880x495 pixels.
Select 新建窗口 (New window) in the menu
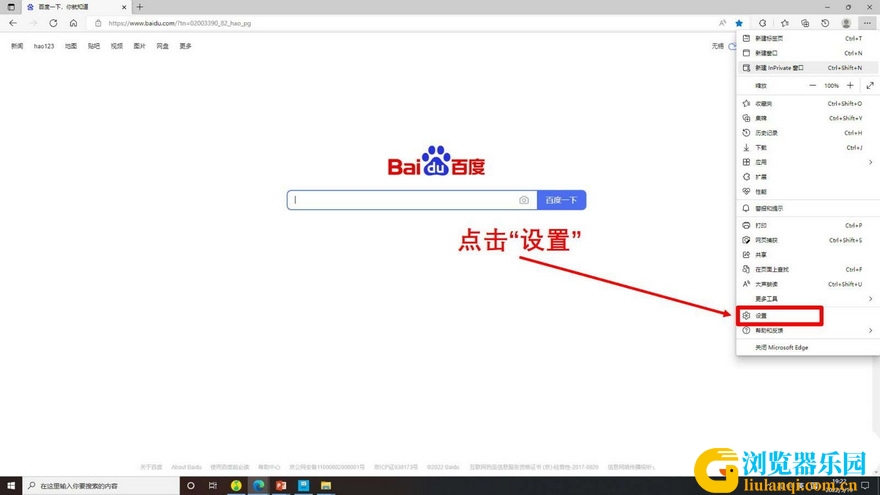[x=808, y=53]
